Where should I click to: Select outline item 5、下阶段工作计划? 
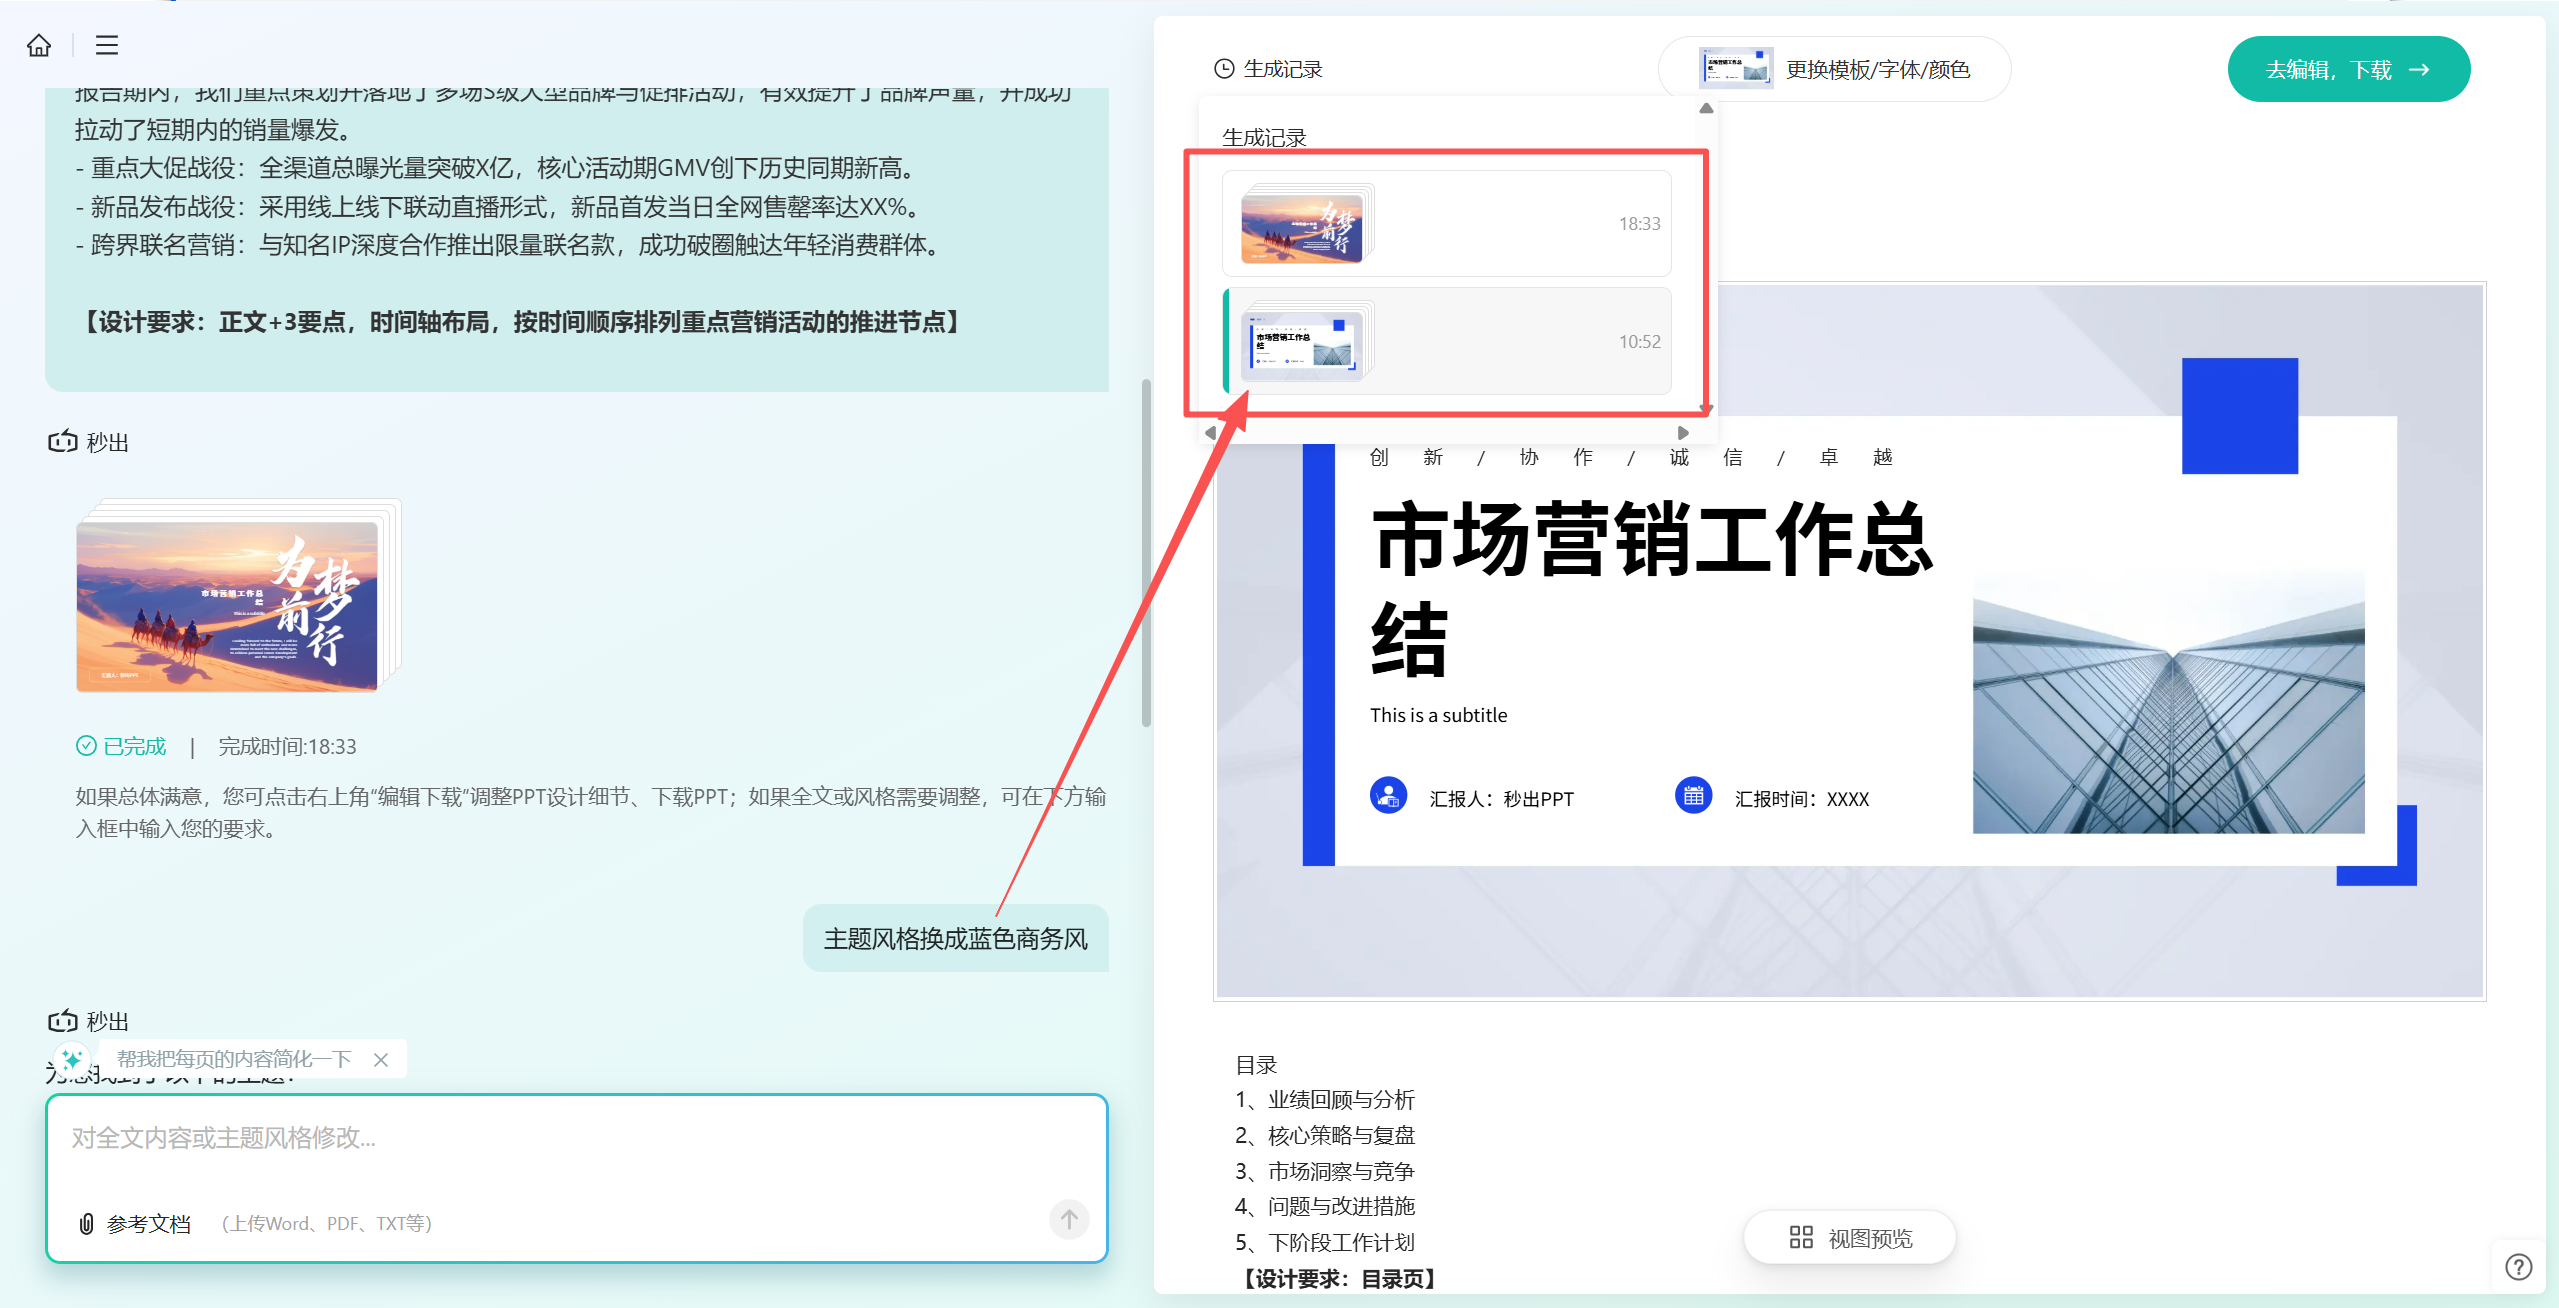1325,1243
